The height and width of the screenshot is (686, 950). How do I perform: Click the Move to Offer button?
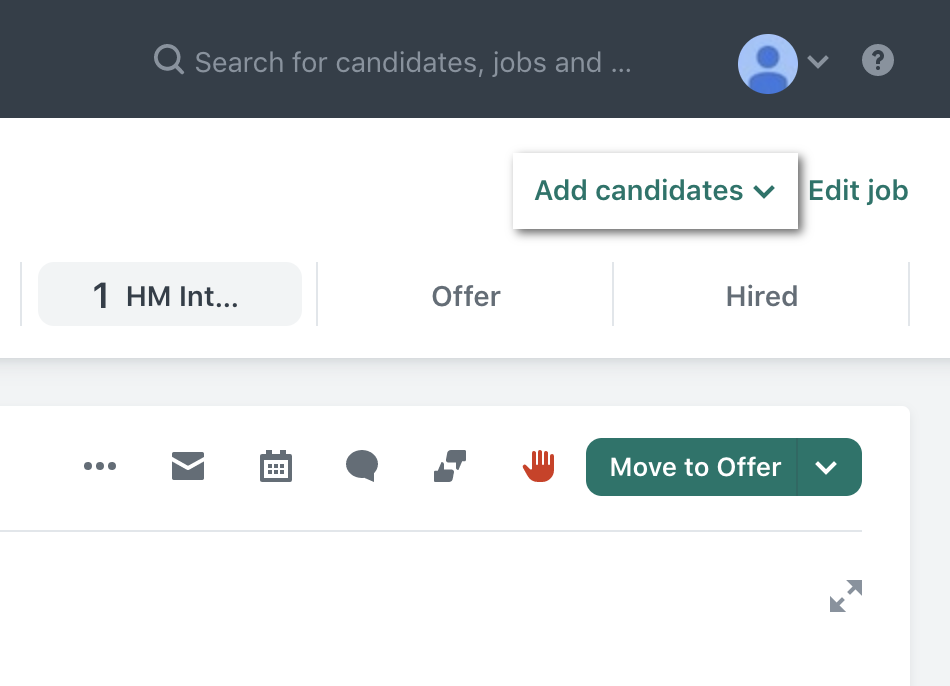pos(692,467)
